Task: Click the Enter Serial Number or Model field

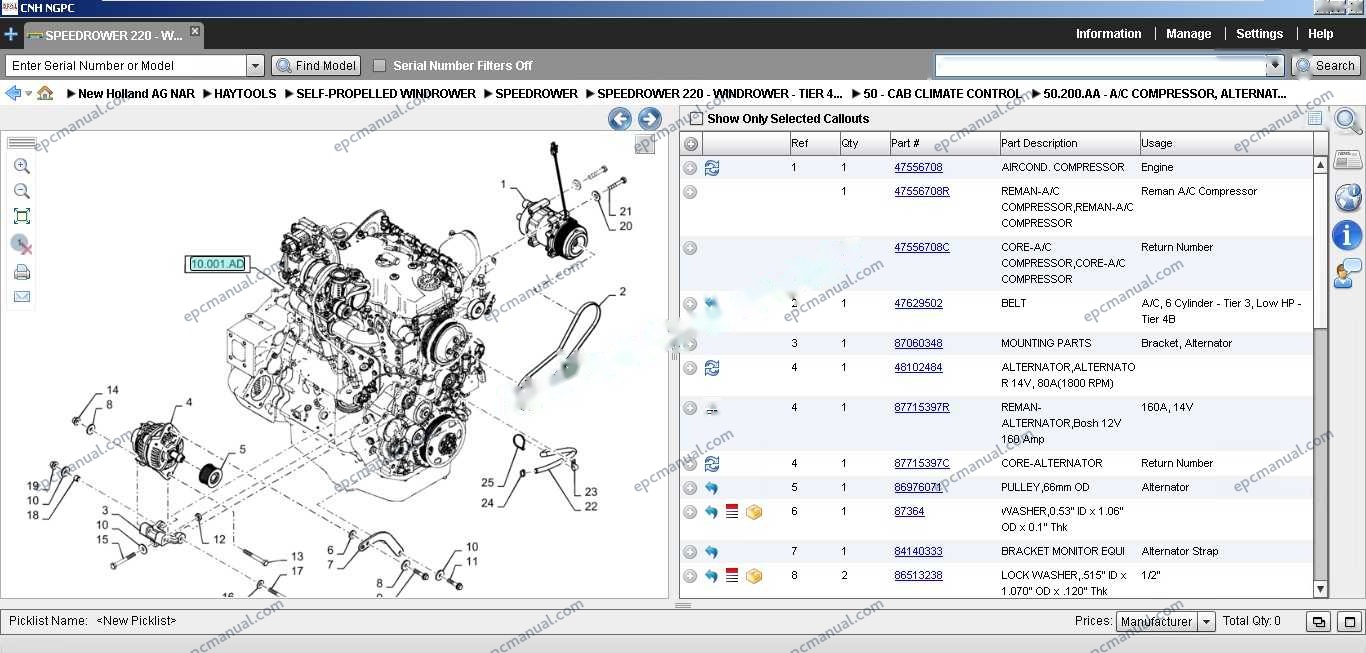Action: (x=126, y=66)
